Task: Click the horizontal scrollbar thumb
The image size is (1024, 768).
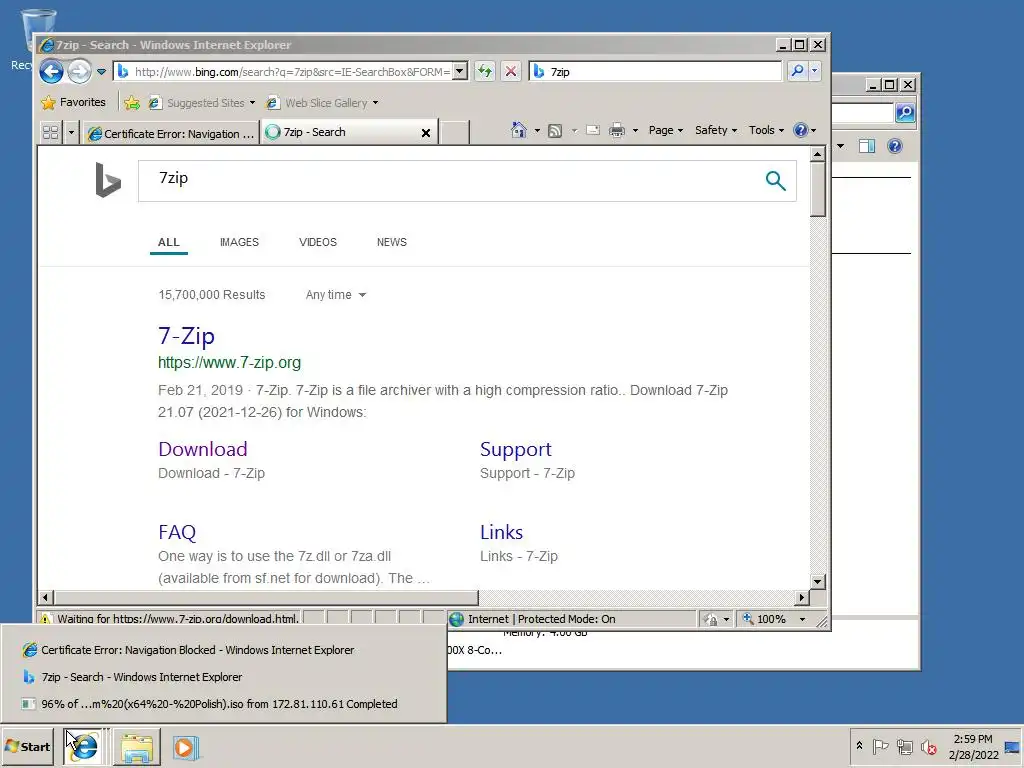Action: [266, 597]
